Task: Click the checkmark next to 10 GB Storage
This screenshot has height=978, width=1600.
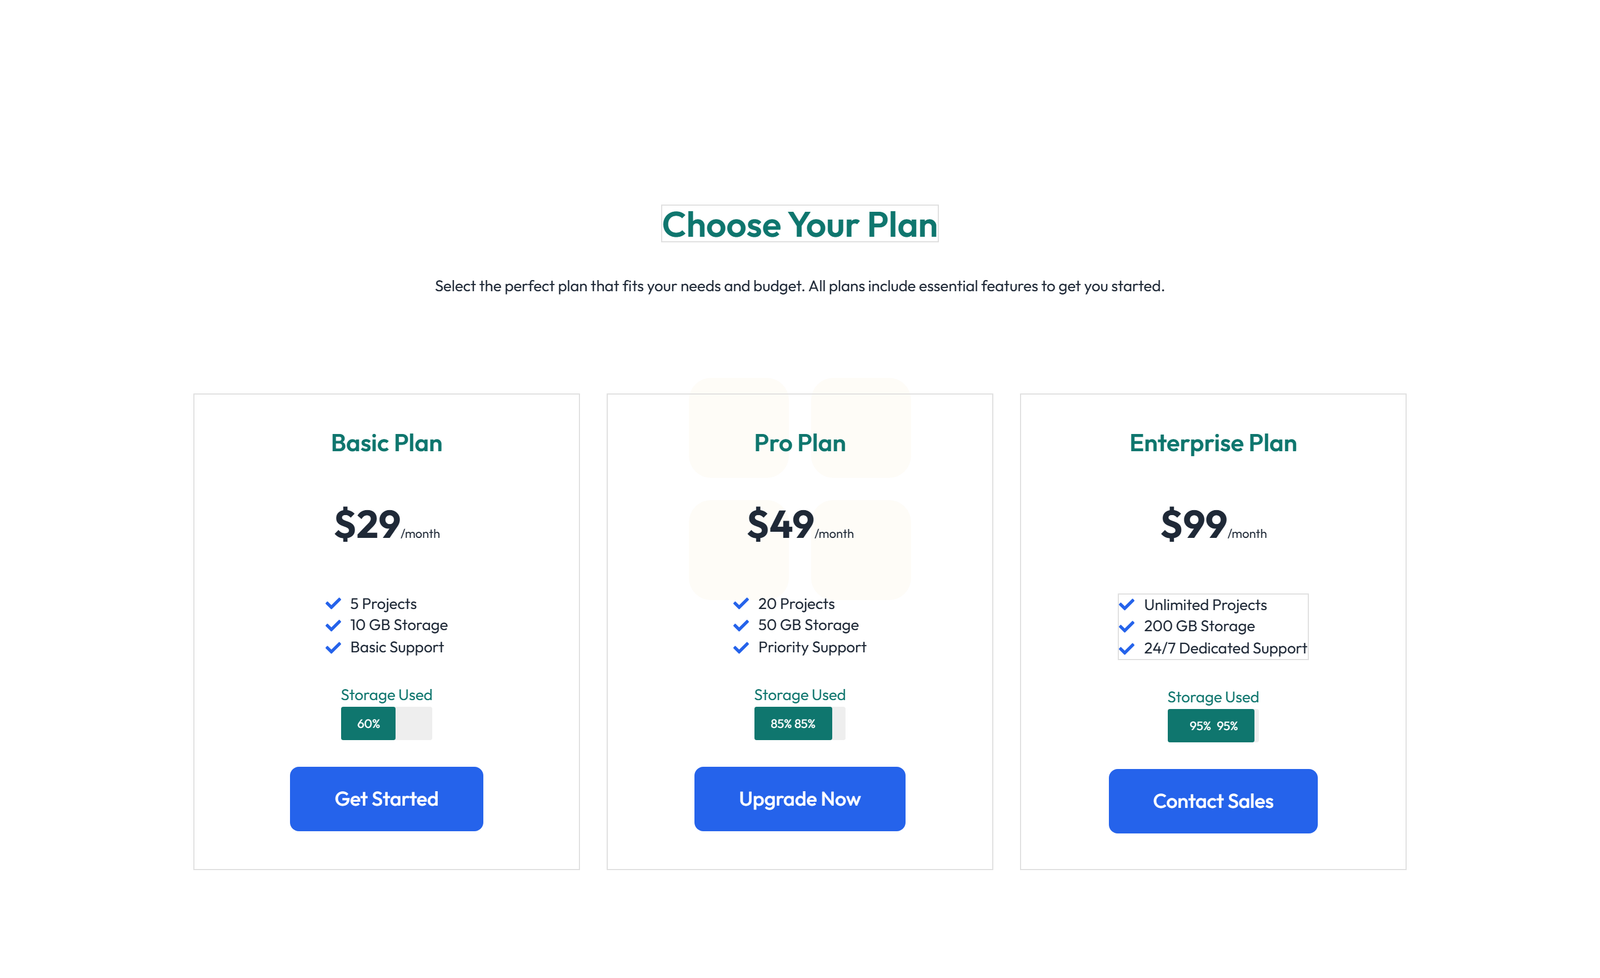Action: [333, 625]
